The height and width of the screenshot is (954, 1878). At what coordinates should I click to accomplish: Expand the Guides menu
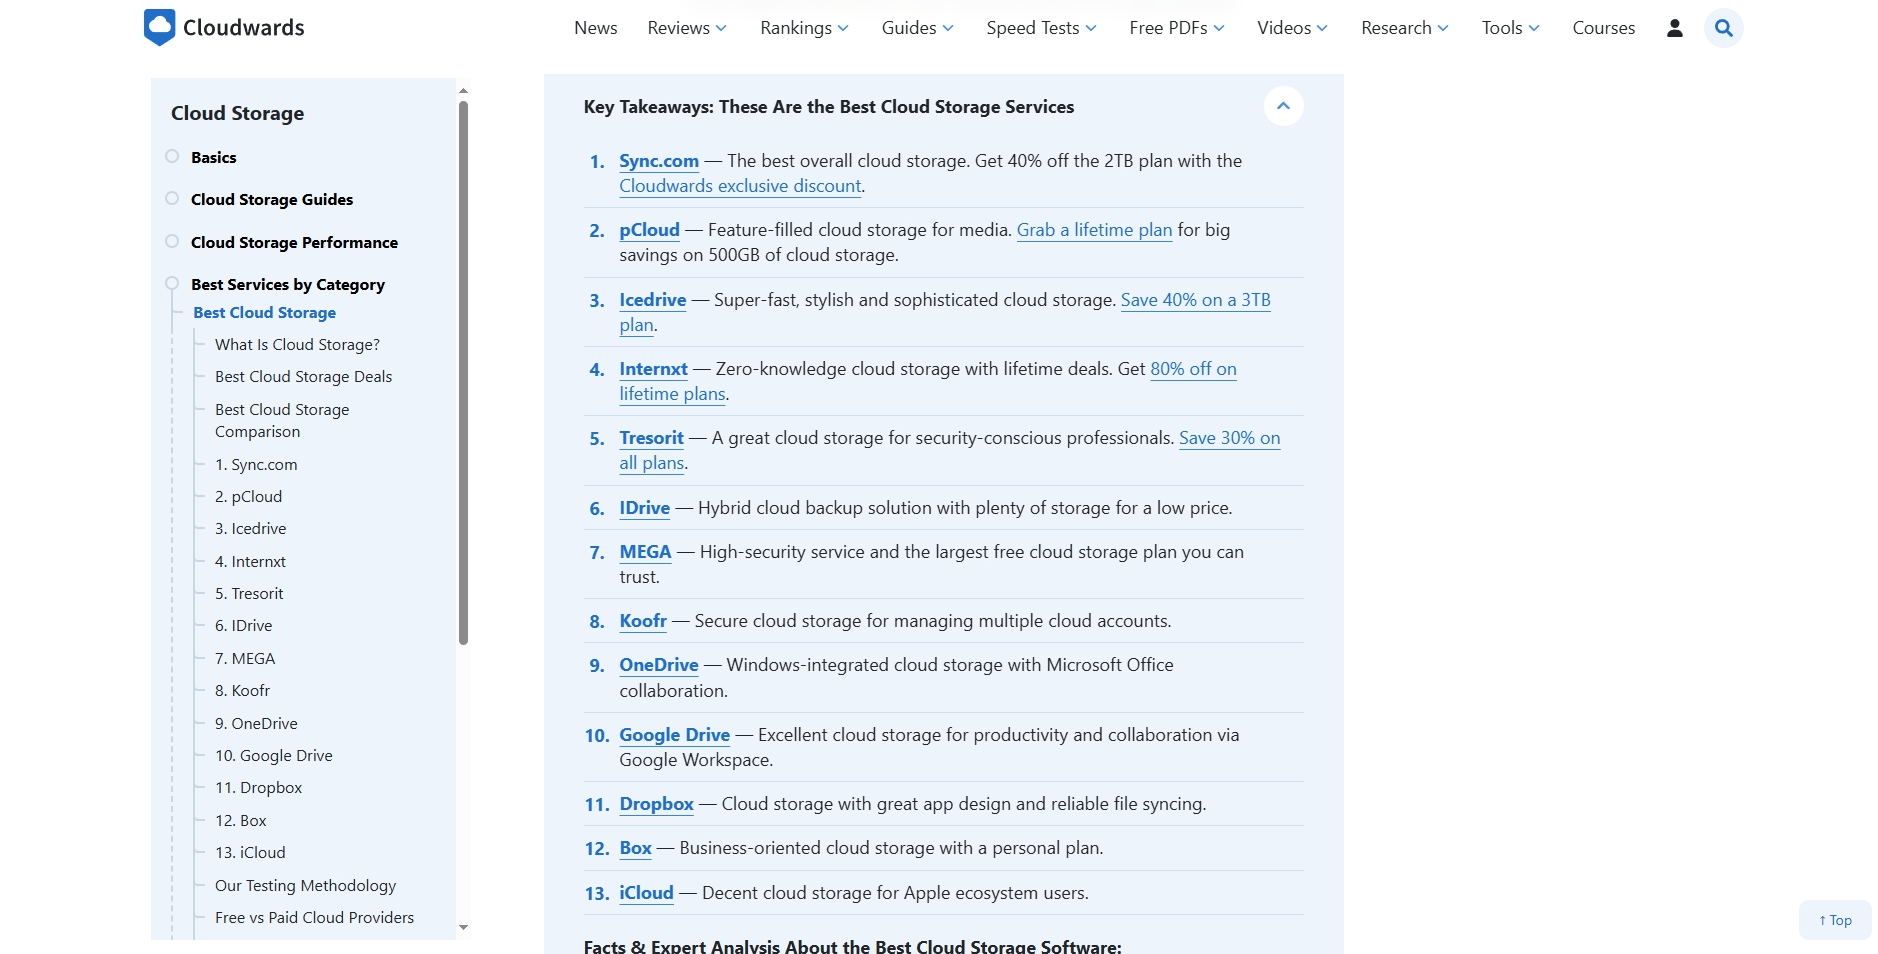[x=917, y=28]
